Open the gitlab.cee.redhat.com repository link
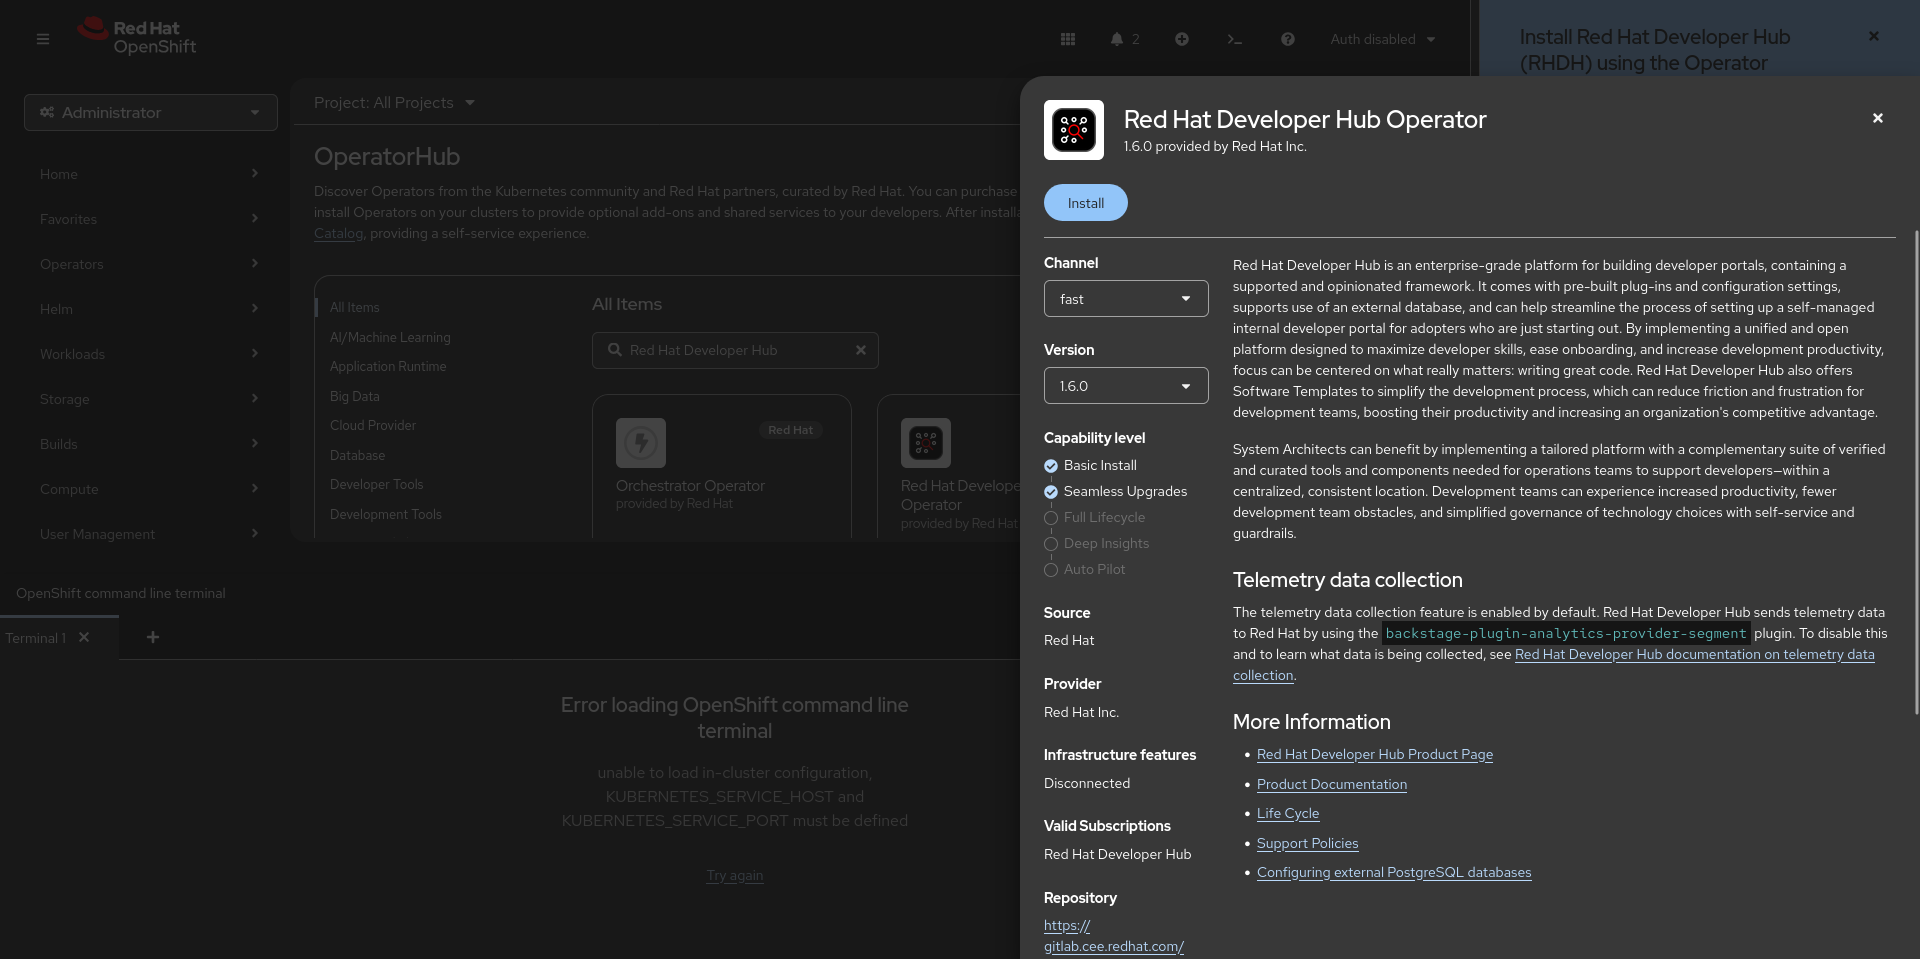Viewport: 1920px width, 959px height. (1114, 936)
